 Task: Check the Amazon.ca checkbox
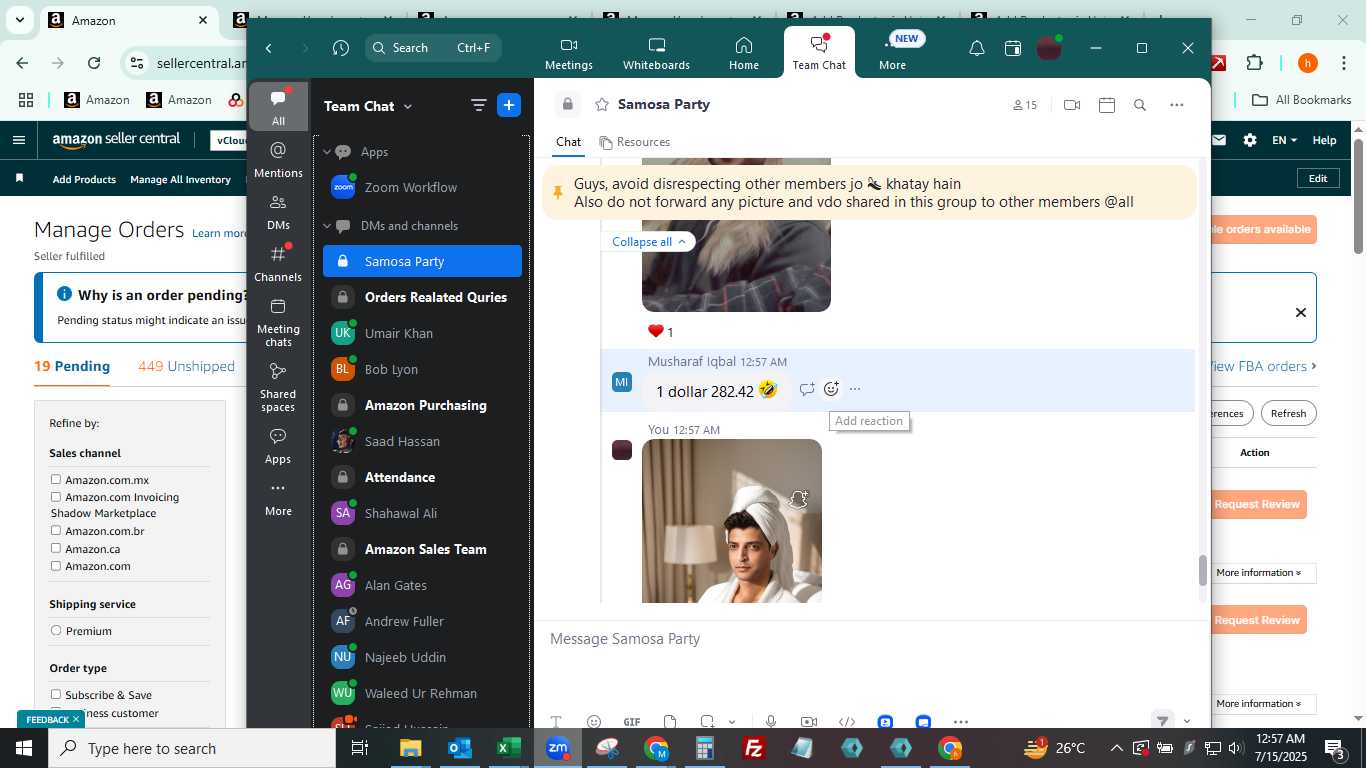pos(56,549)
